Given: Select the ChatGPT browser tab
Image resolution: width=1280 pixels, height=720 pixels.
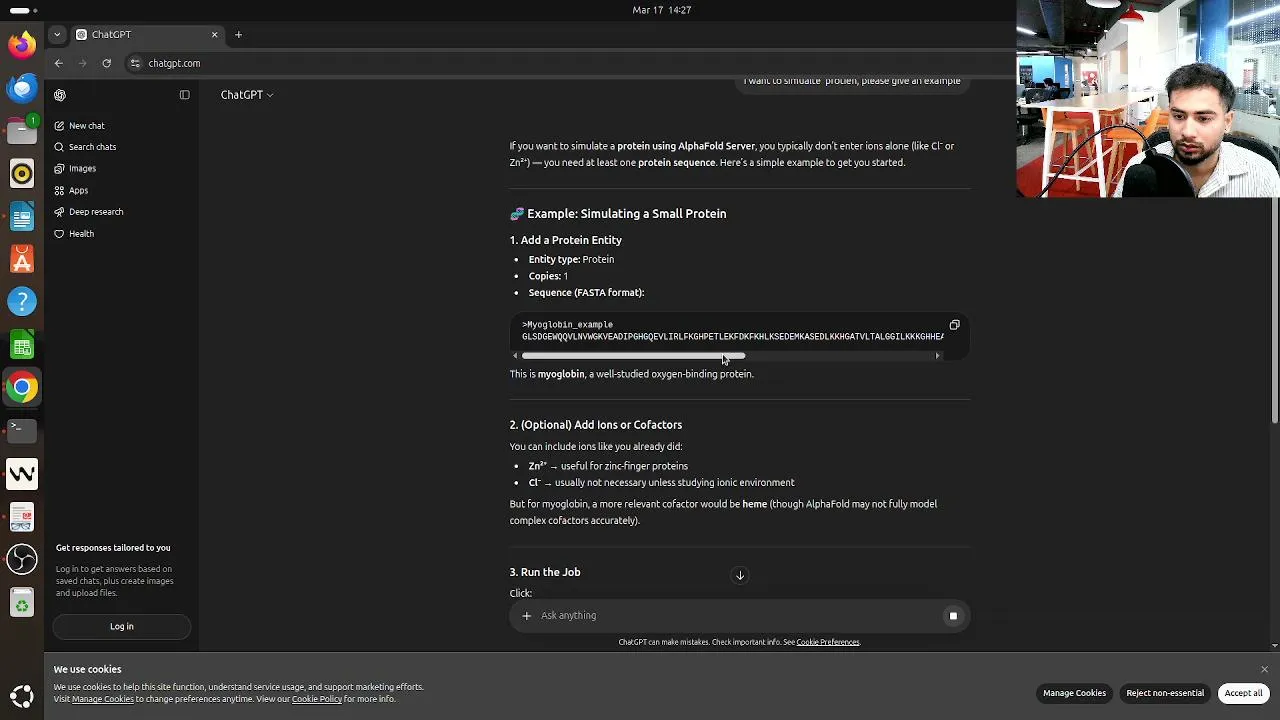Looking at the screenshot, I should [147, 35].
